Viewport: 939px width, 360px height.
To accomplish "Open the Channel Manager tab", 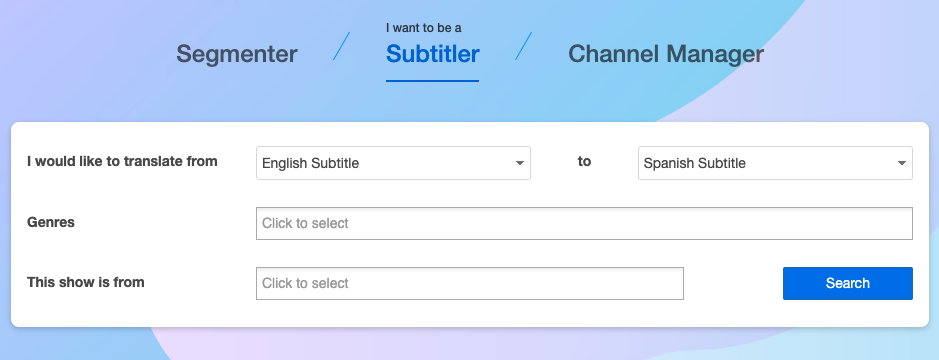I will 666,54.
